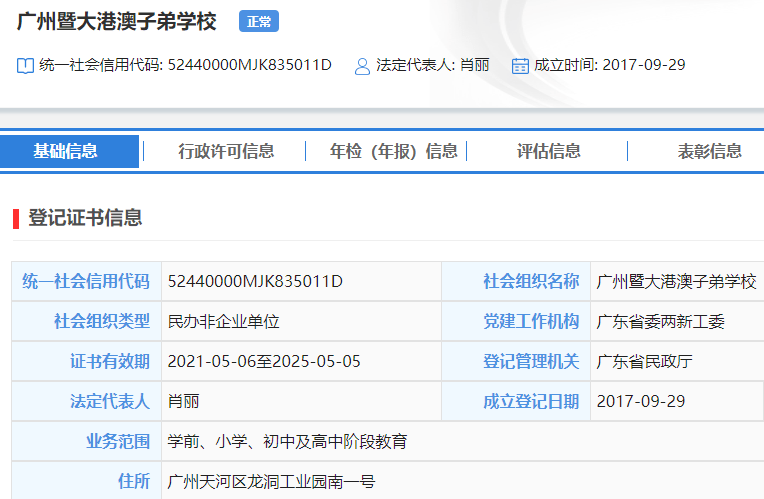Open the 年检（年报）信息 tab

pos(394,151)
